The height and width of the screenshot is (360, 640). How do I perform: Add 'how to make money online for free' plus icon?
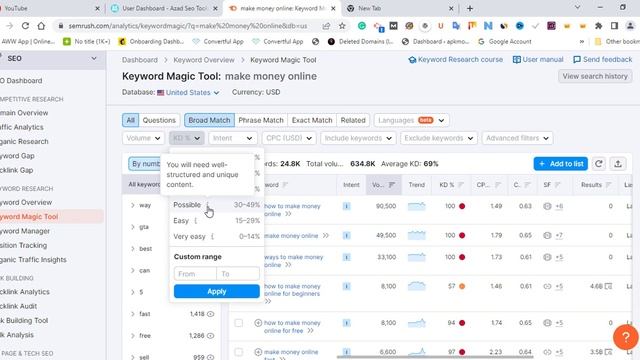pyautogui.click(x=258, y=323)
